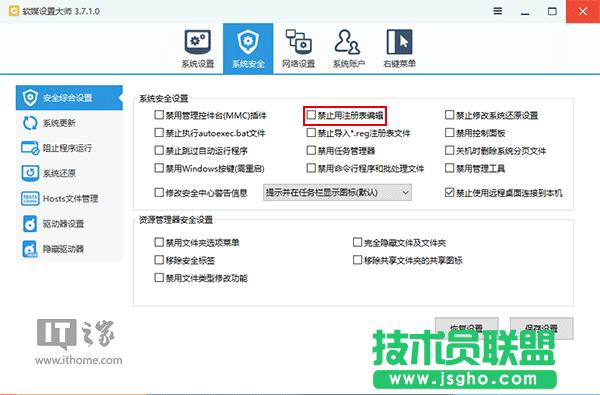The image size is (600, 395).
Task: Tick 禁用管理工具 checkbox
Action: point(450,168)
